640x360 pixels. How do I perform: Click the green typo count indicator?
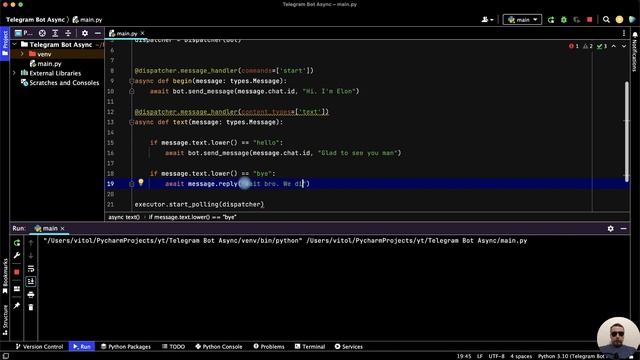pos(602,46)
